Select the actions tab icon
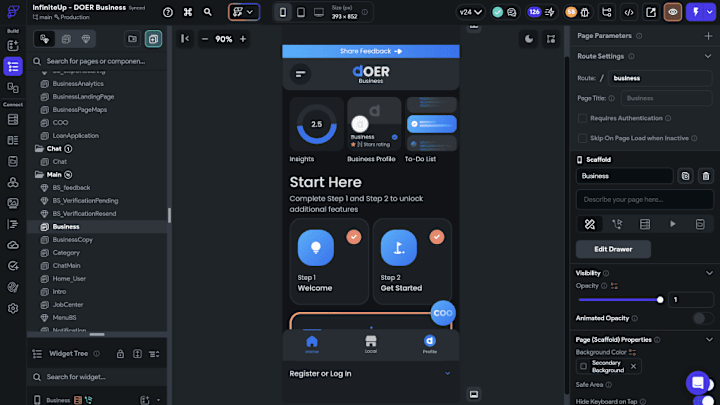720x405 pixels. 617,224
